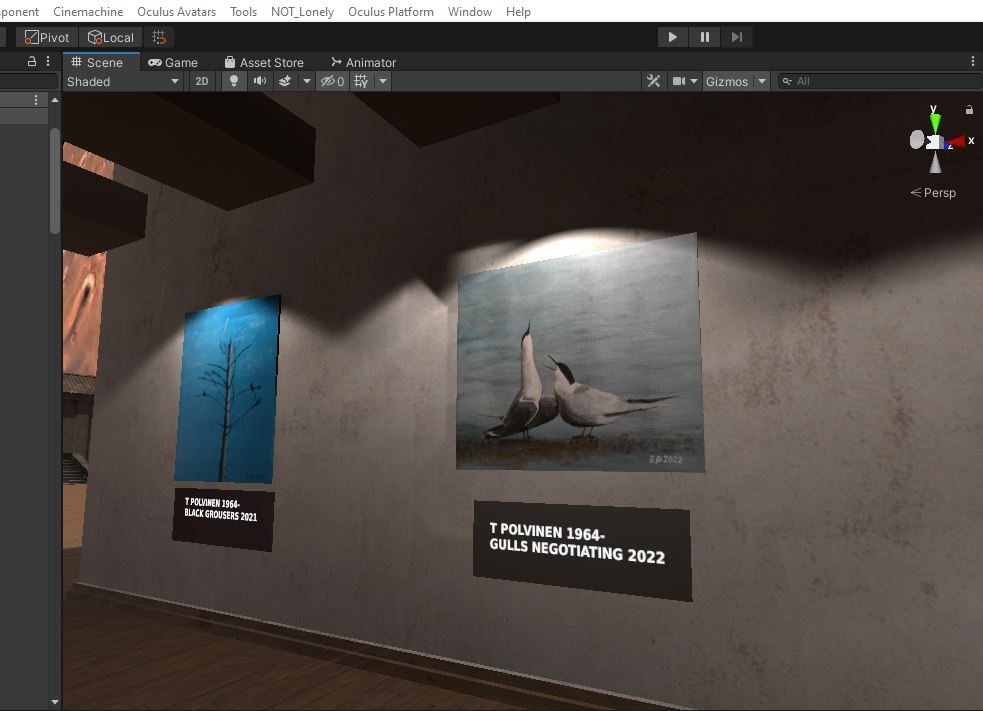Toggle the left panel lock icon

[x=31, y=61]
